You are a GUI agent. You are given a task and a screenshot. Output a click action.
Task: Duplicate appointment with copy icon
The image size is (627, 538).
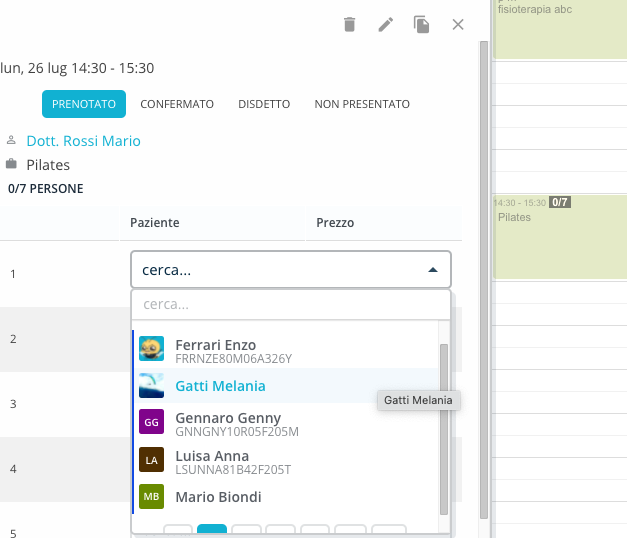[x=421, y=24]
